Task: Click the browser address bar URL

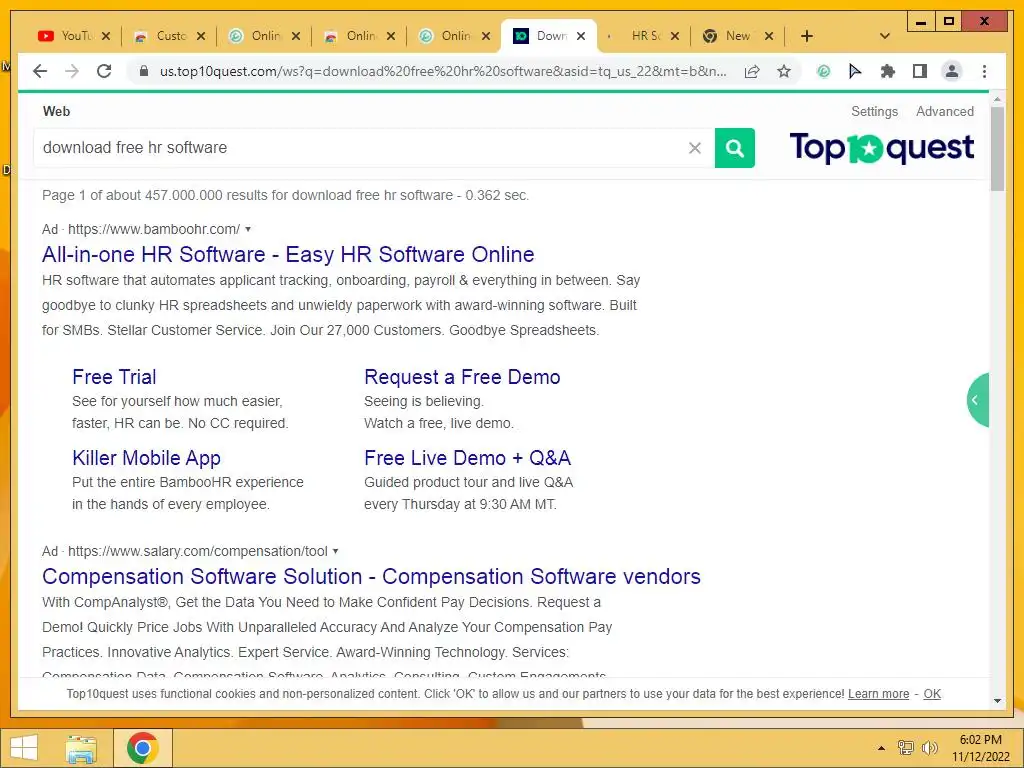Action: pyautogui.click(x=443, y=71)
